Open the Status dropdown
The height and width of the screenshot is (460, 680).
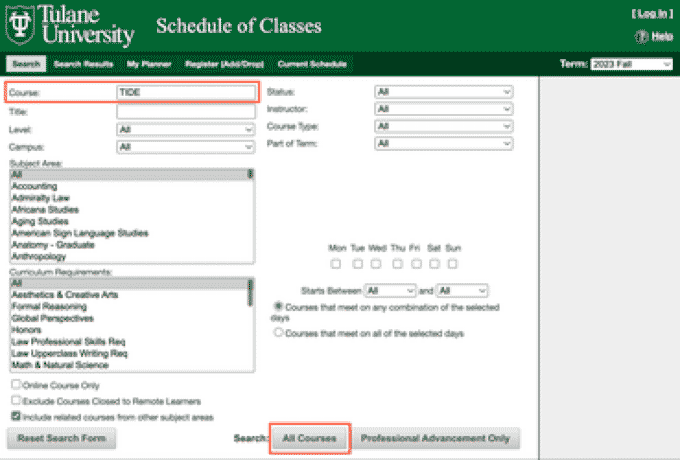tap(444, 92)
